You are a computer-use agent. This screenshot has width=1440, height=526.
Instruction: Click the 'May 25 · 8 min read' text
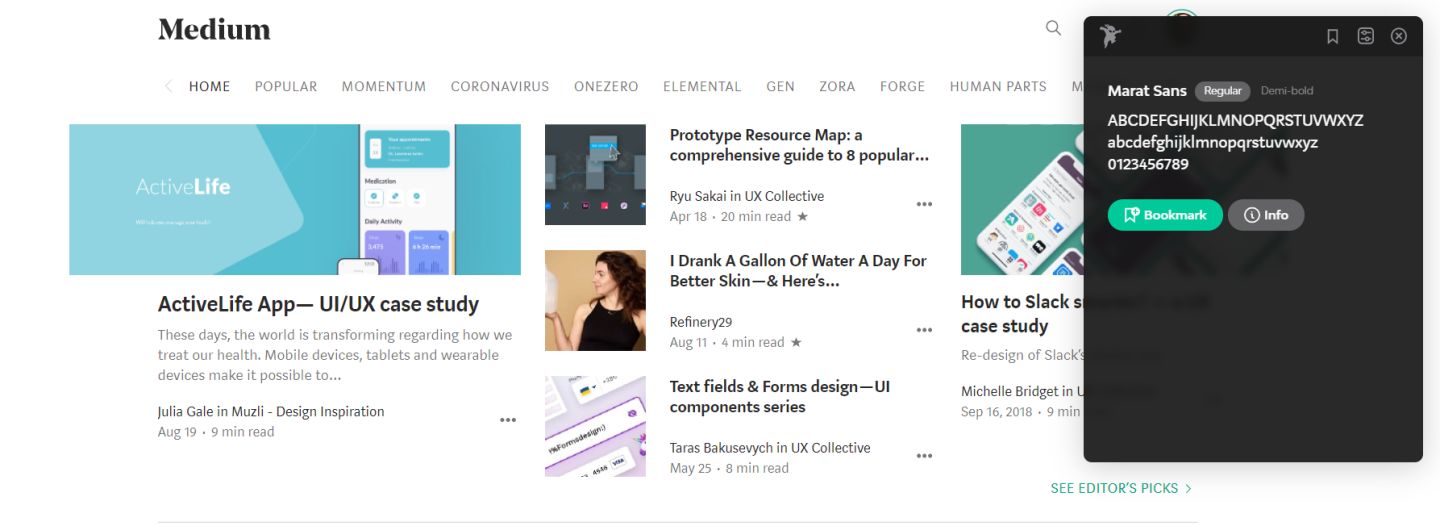729,468
